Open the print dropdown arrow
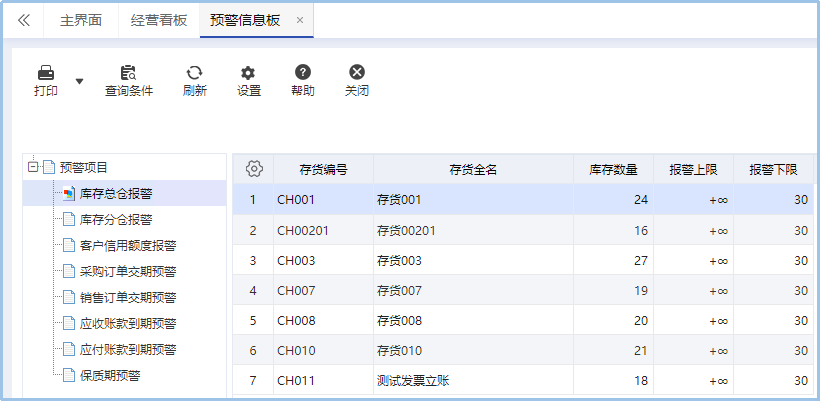The width and height of the screenshot is (820, 401). [x=79, y=81]
